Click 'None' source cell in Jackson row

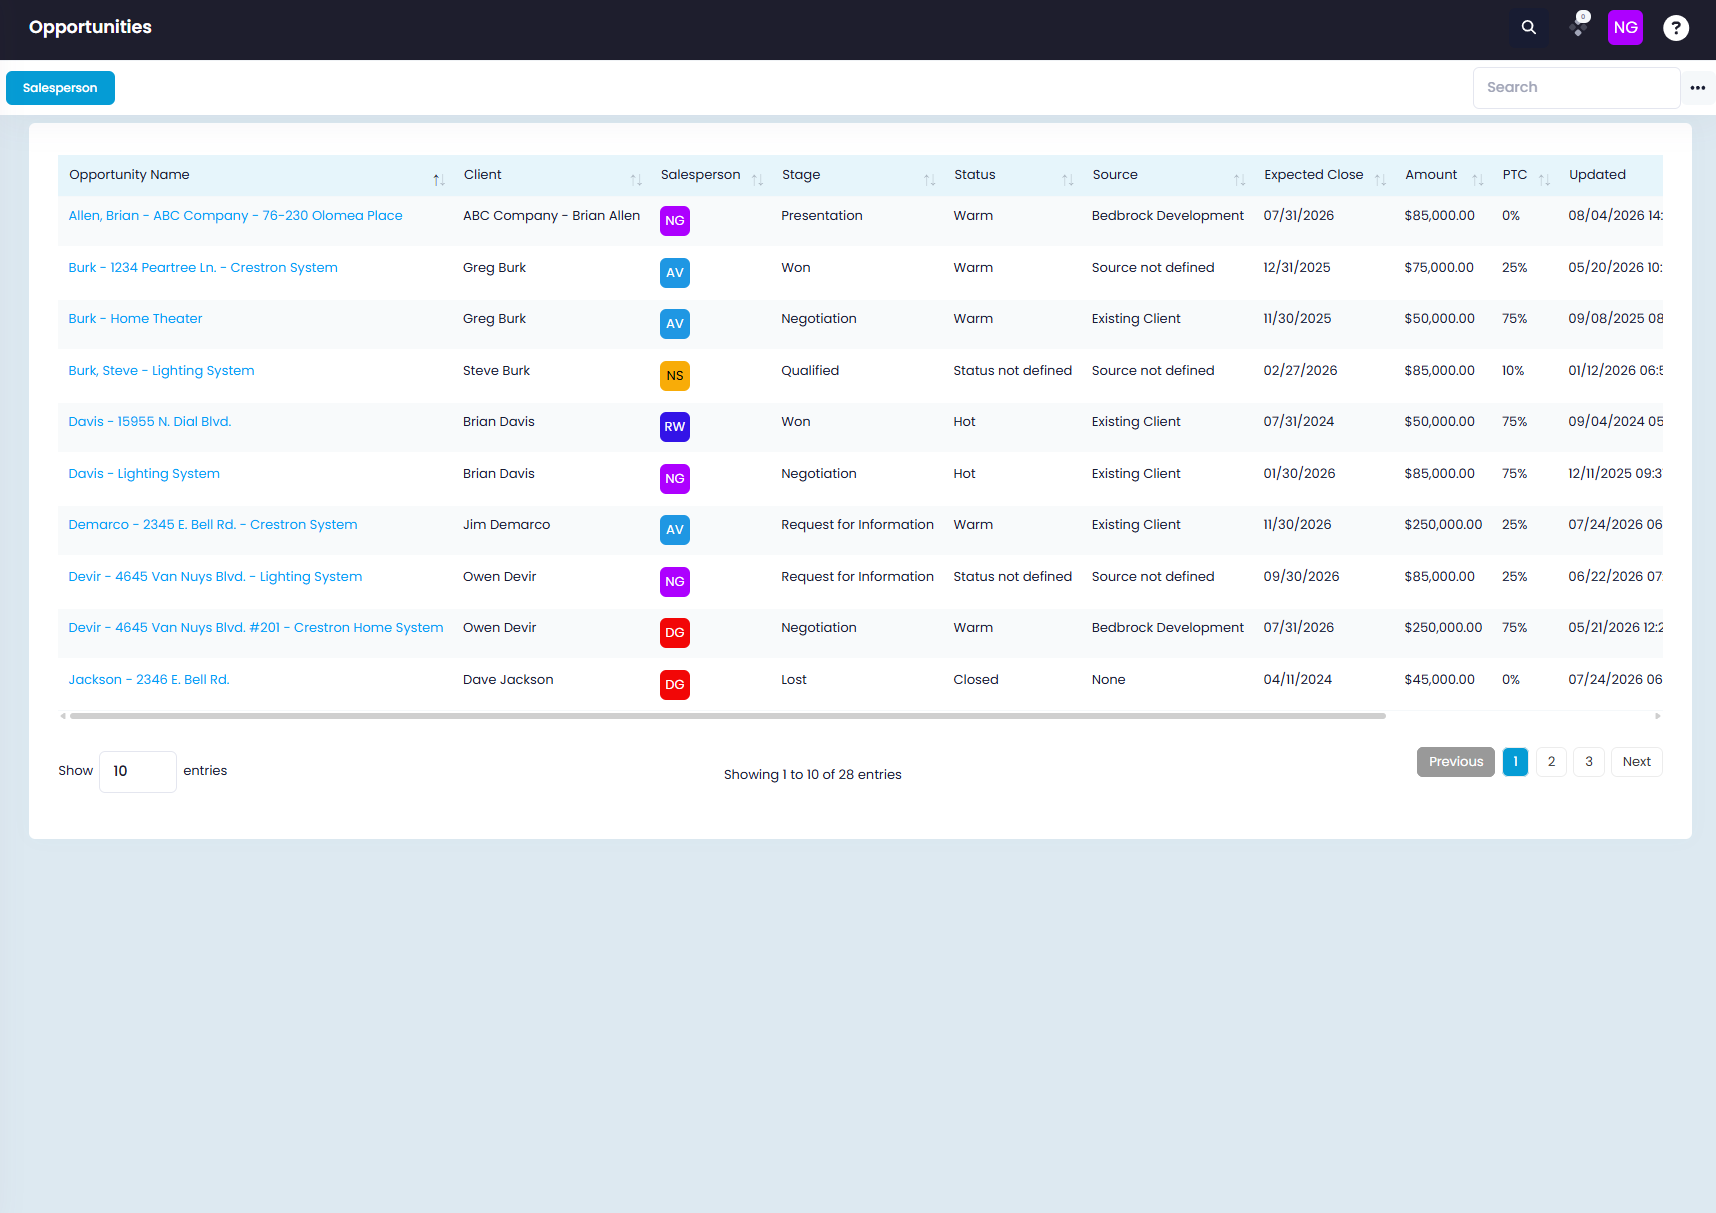pos(1108,680)
